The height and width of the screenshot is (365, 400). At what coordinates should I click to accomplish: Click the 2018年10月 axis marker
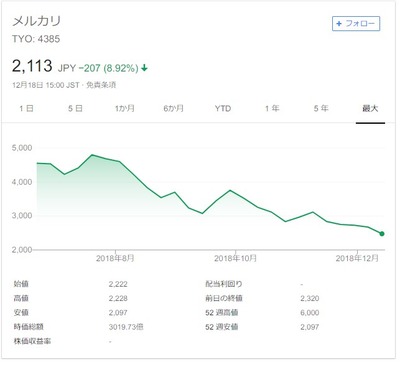point(235,258)
